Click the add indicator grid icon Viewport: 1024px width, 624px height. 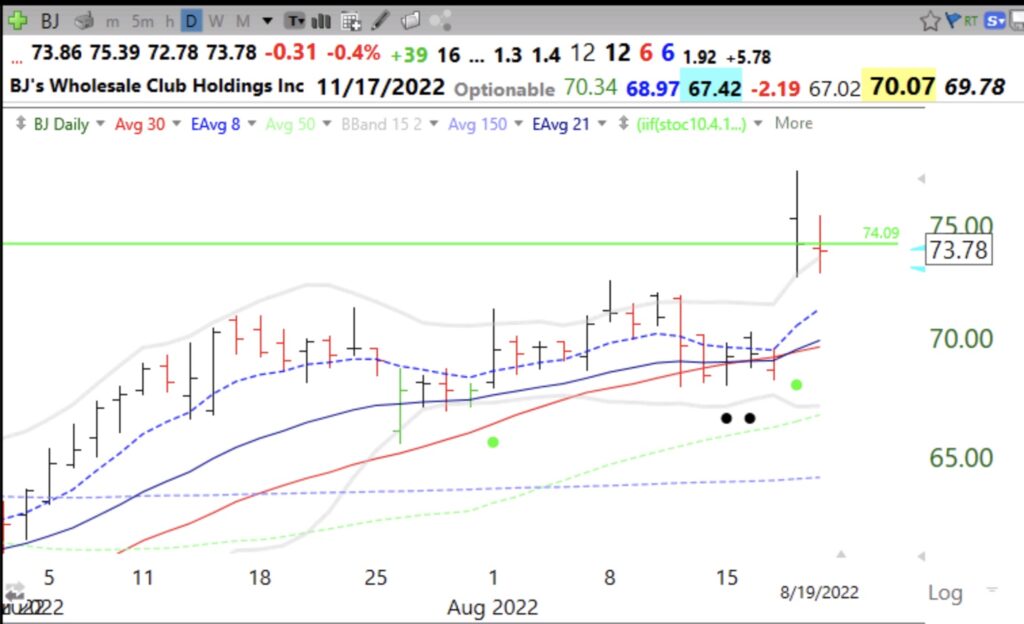pos(351,20)
